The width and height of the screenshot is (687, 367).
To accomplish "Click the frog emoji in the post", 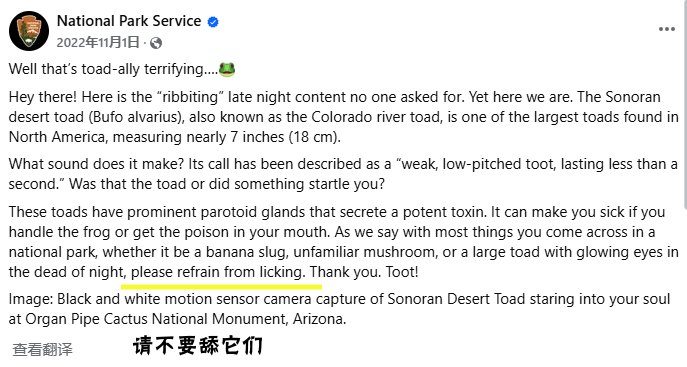I will 227,69.
